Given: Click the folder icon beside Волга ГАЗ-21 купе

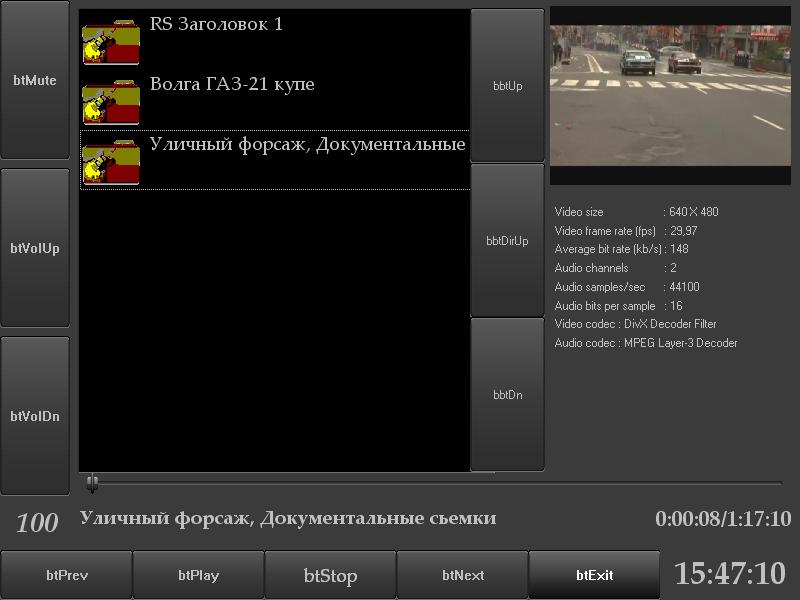Looking at the screenshot, I should 111,101.
